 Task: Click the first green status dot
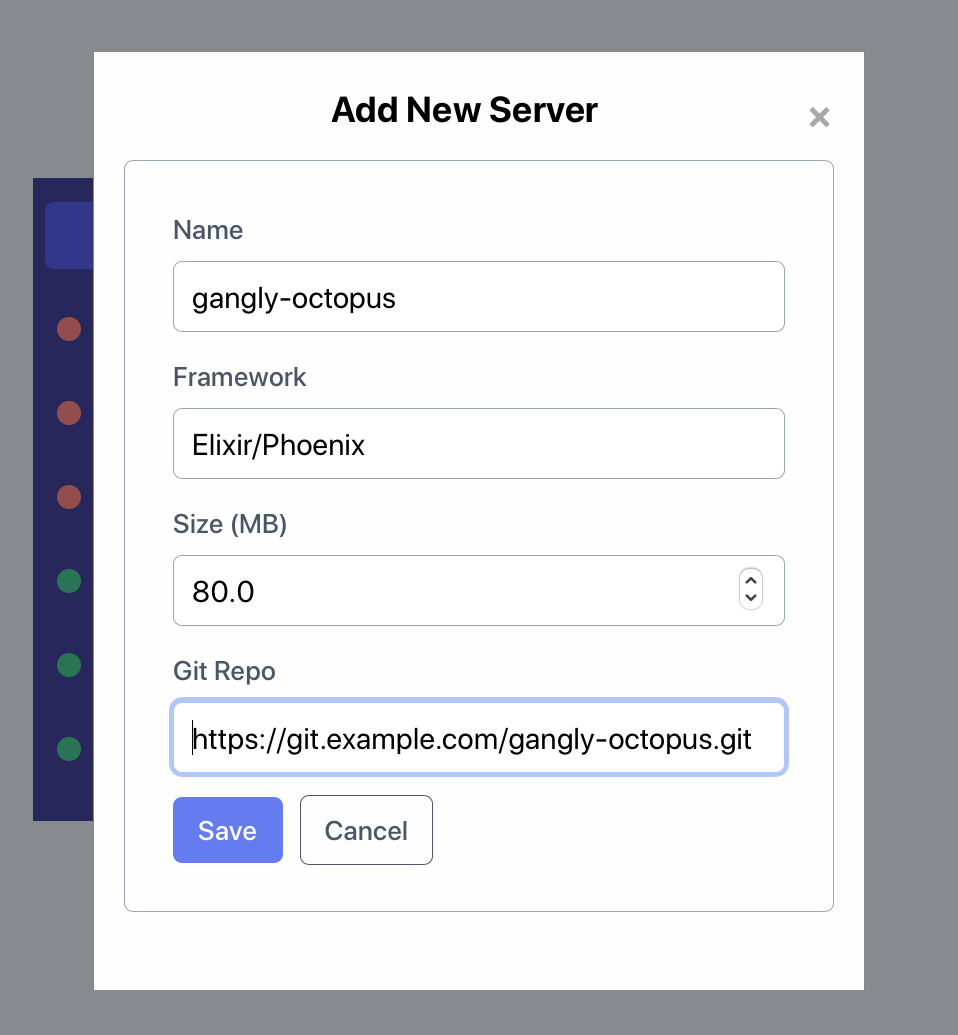click(69, 581)
